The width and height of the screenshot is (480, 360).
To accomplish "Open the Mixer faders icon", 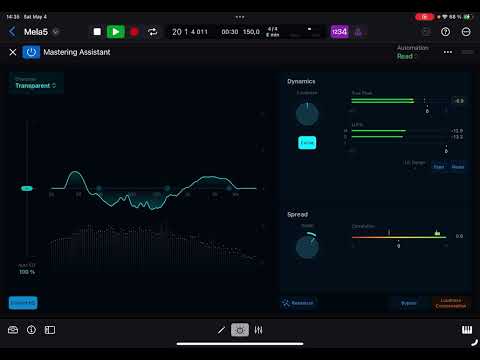I will (258, 330).
